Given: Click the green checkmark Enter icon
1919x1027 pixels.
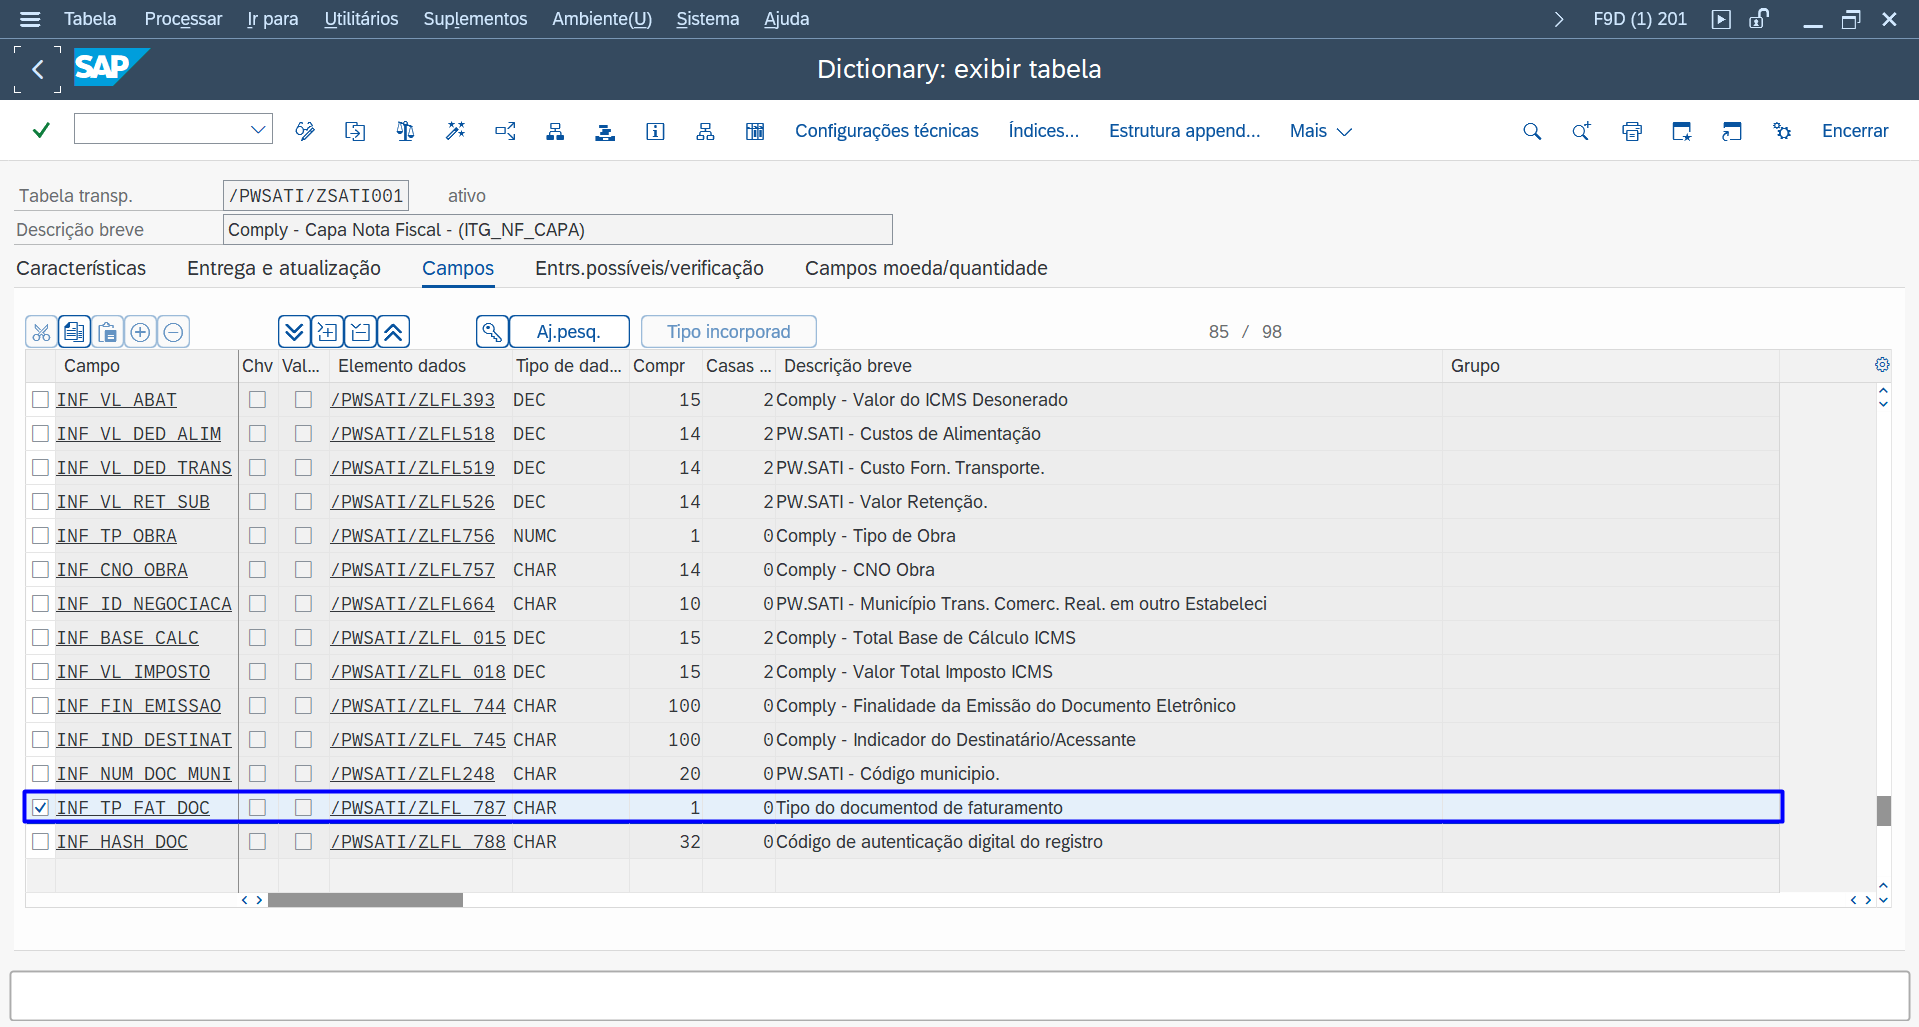Looking at the screenshot, I should [41, 131].
